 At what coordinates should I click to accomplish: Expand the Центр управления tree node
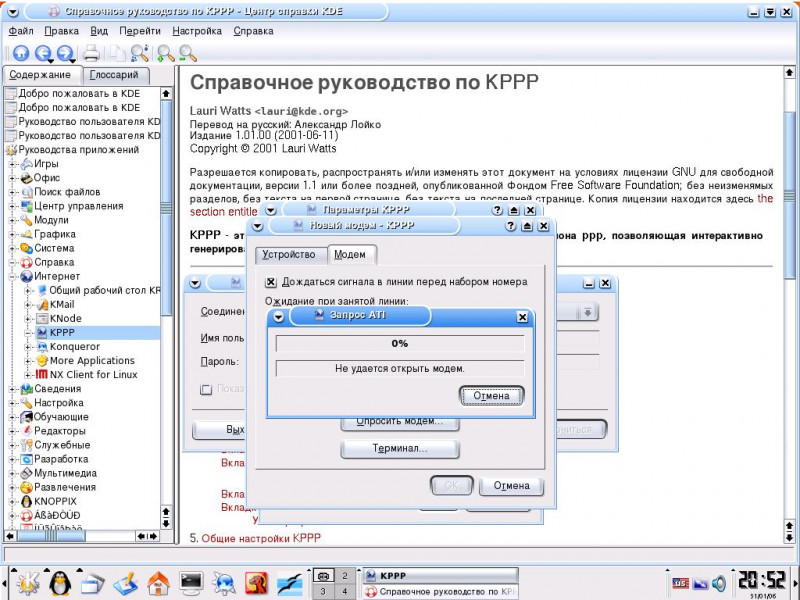pos(12,206)
